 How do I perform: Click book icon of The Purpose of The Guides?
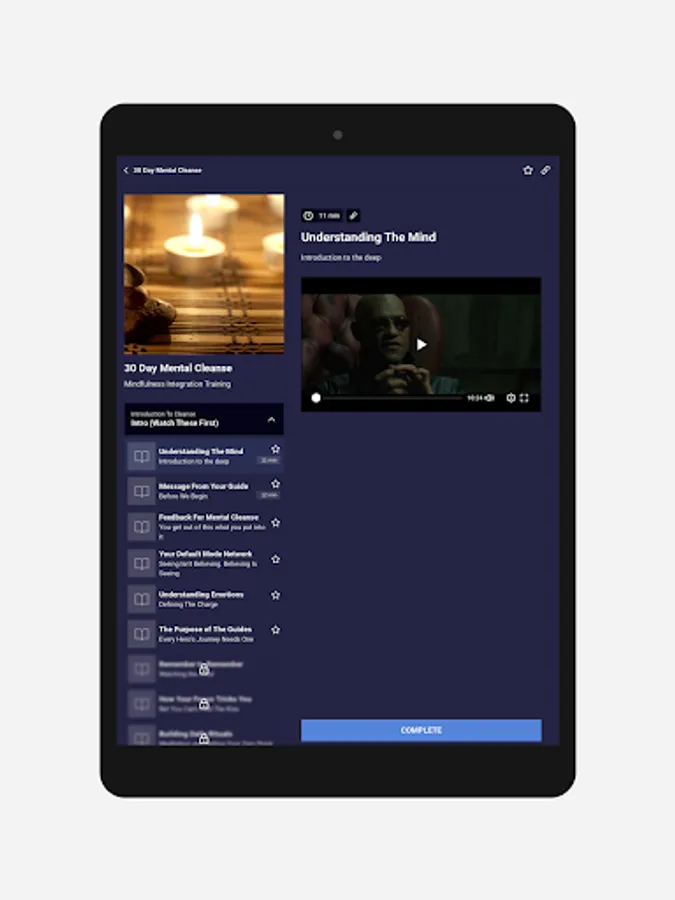coord(141,634)
